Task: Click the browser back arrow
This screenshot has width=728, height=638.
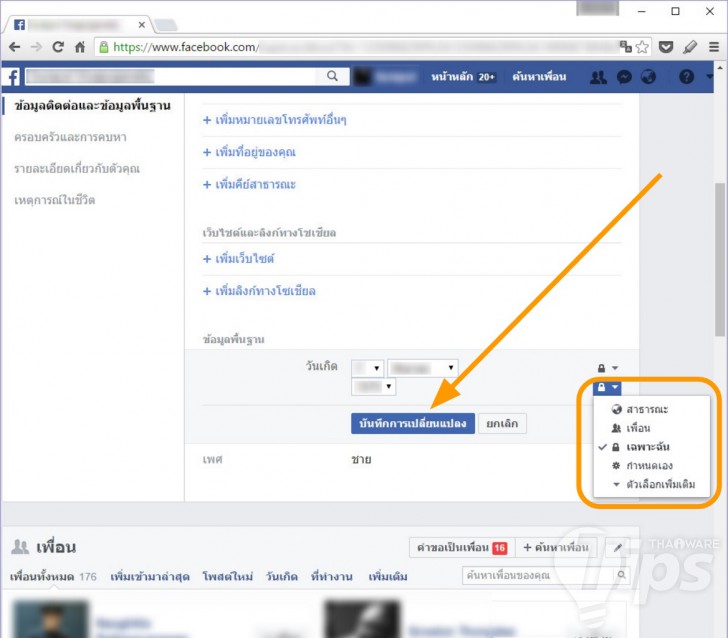Action: (15, 47)
